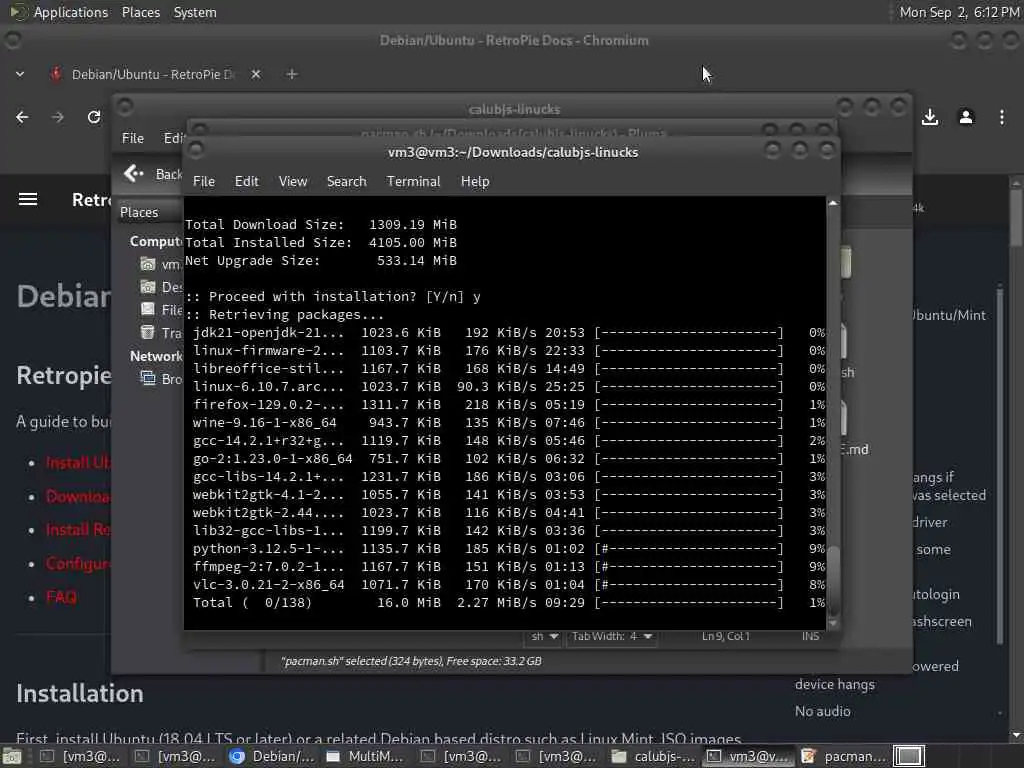Open the terminal File menu
The image size is (1024, 768).
click(204, 182)
